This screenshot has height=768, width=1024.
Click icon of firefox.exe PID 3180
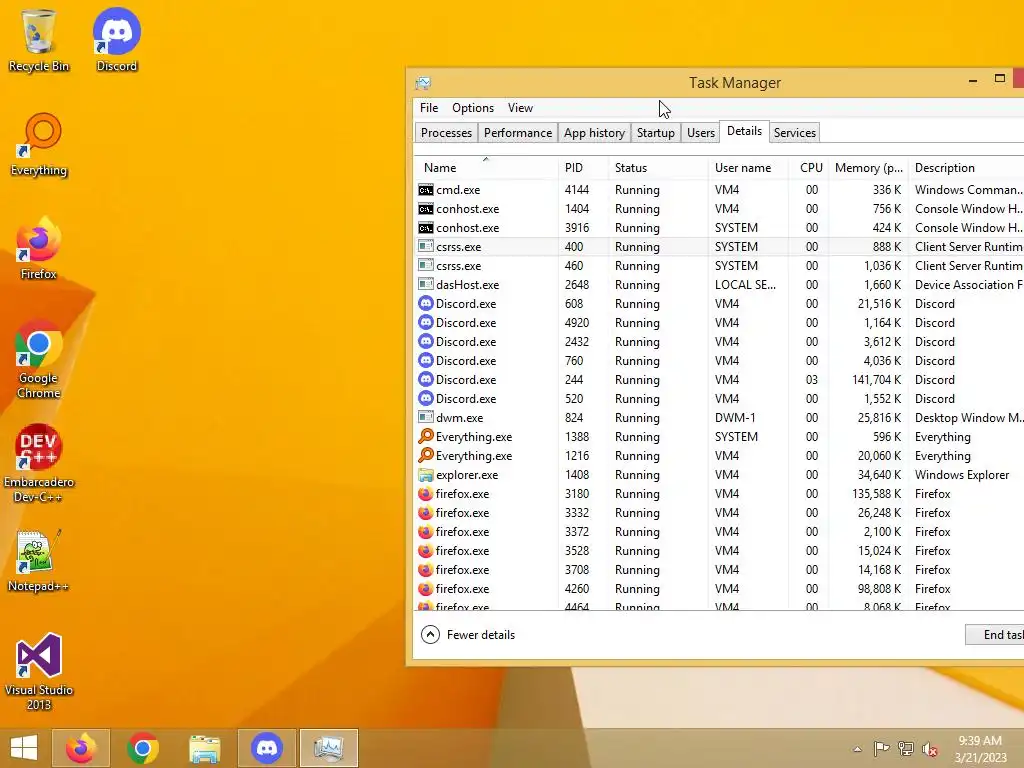426,494
